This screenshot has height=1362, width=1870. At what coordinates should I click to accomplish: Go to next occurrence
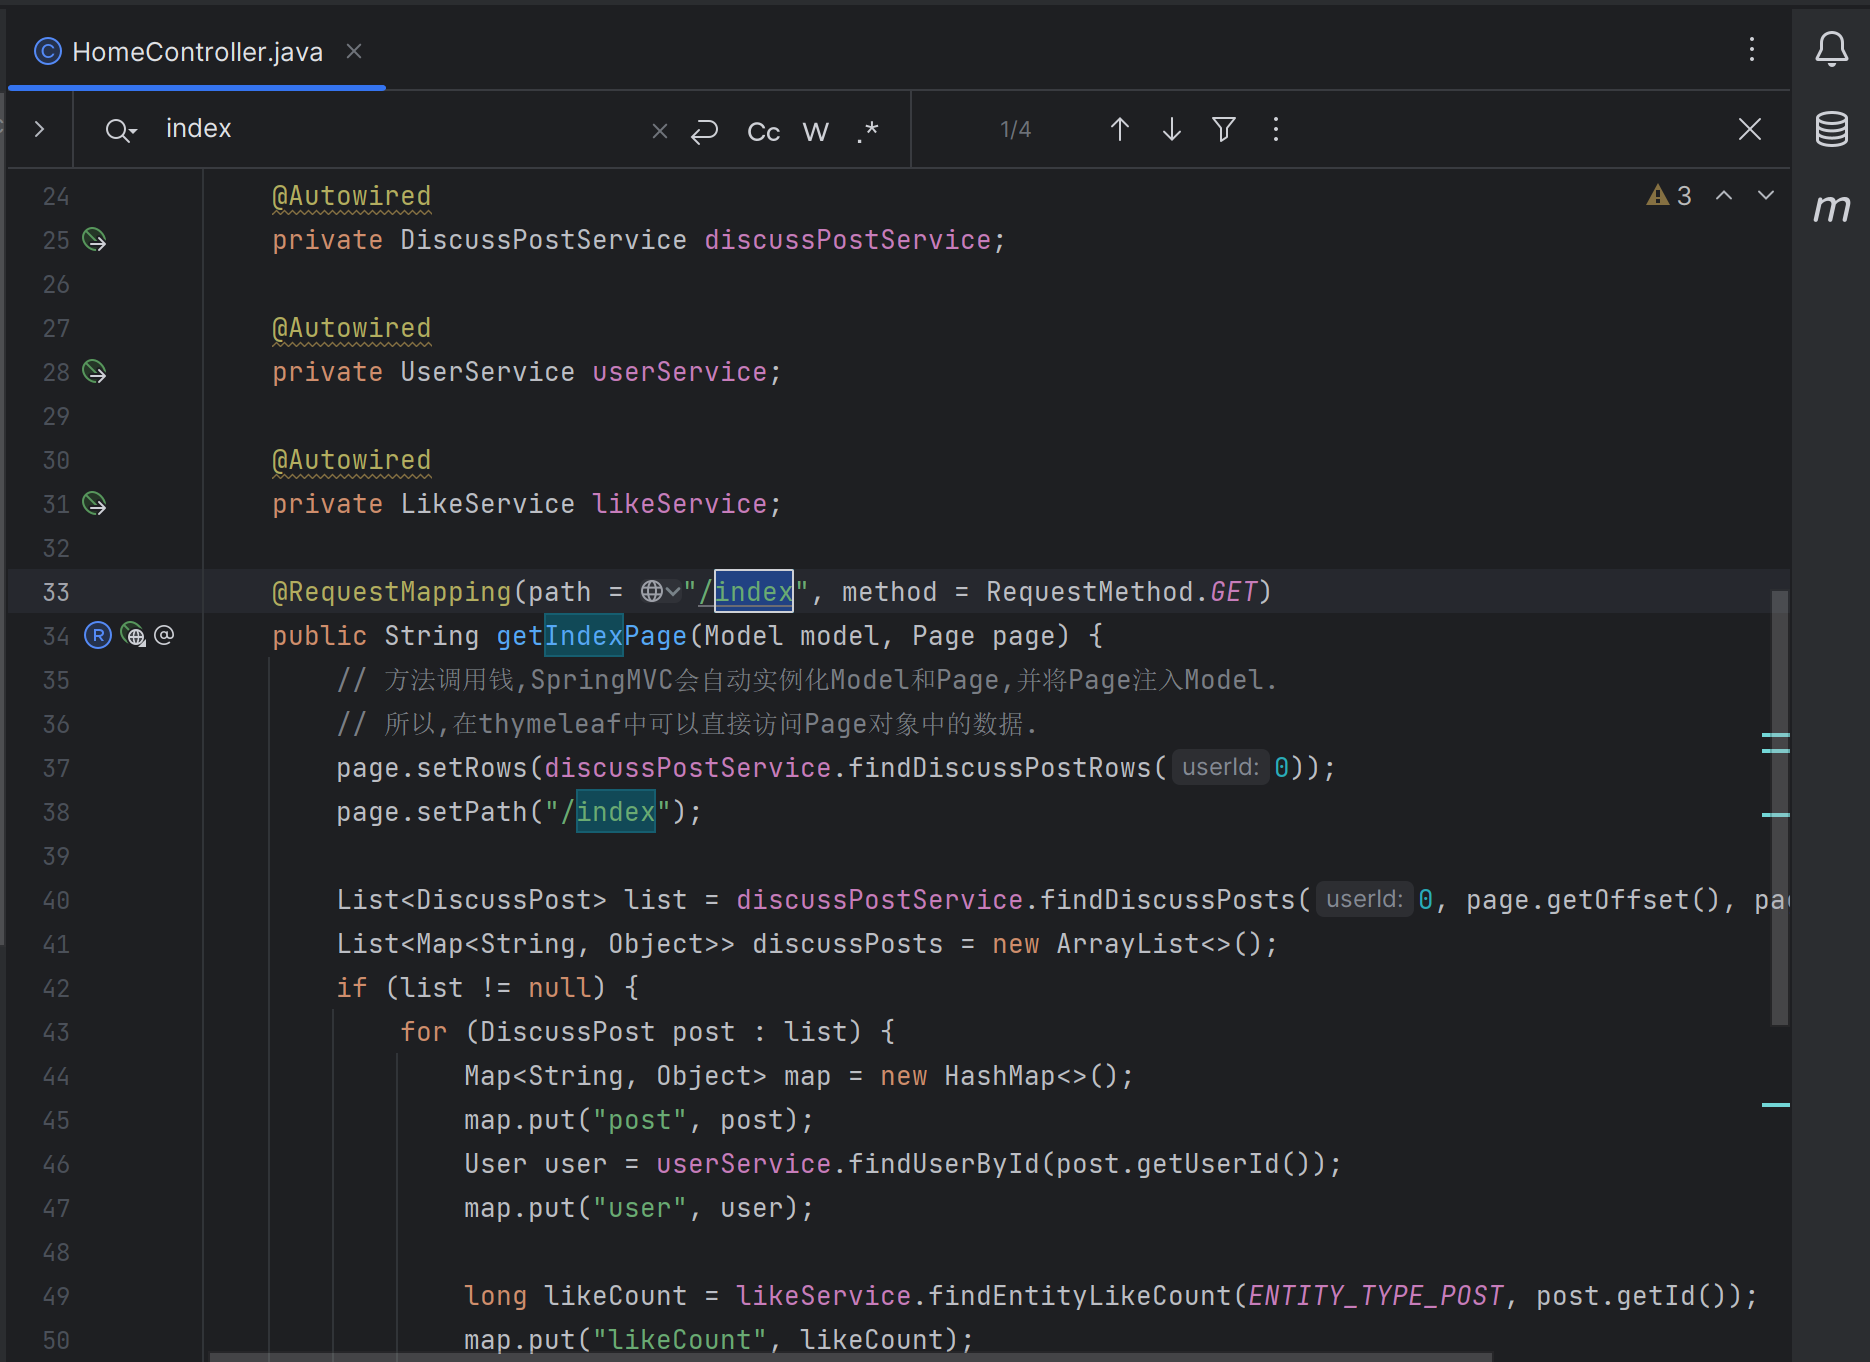point(1172,129)
